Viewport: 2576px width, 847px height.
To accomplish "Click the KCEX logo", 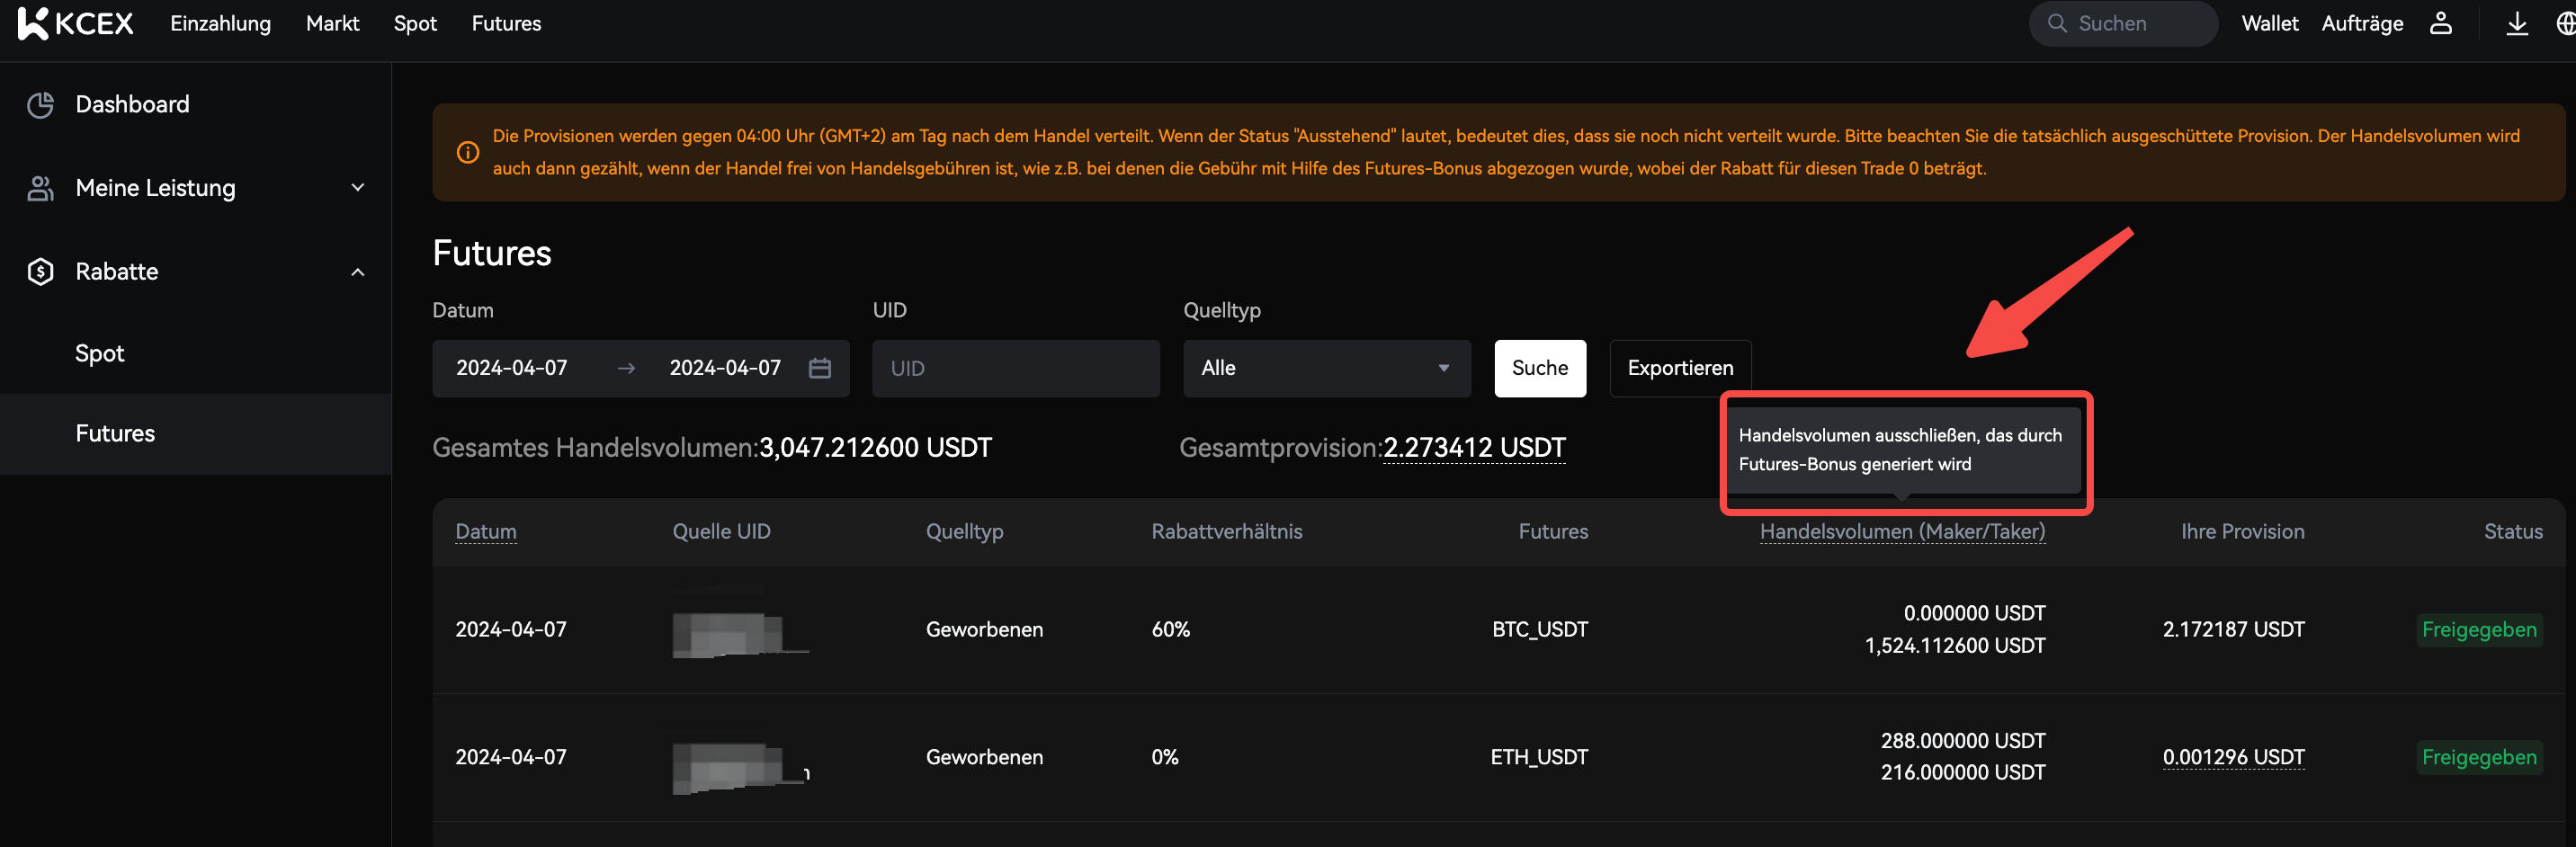I will [76, 23].
